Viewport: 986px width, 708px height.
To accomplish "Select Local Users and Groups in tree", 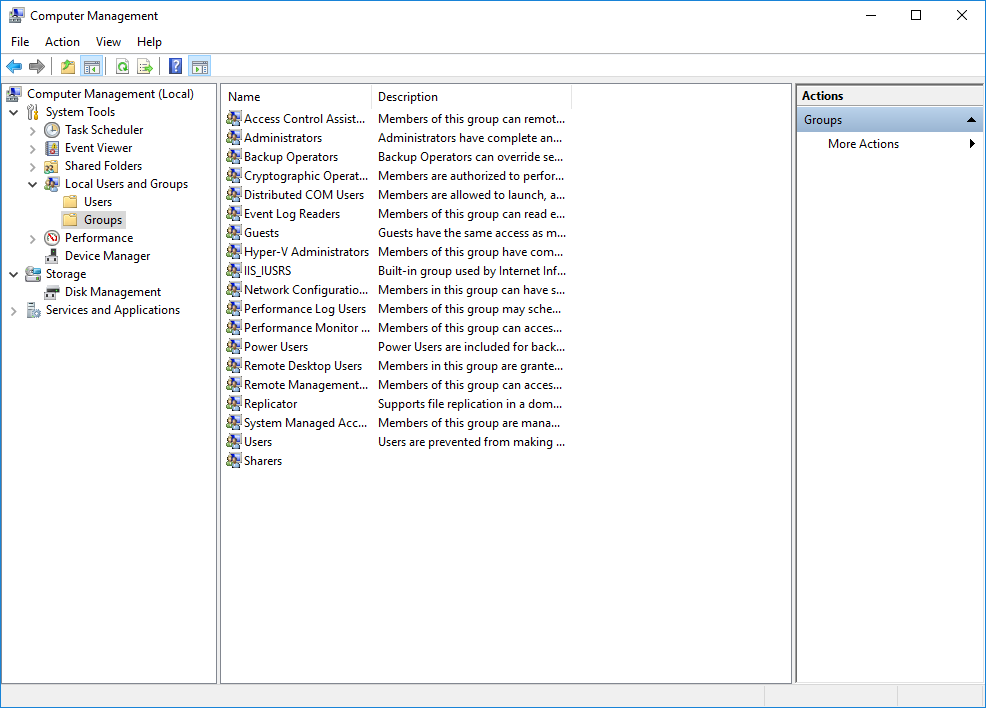I will 126,184.
